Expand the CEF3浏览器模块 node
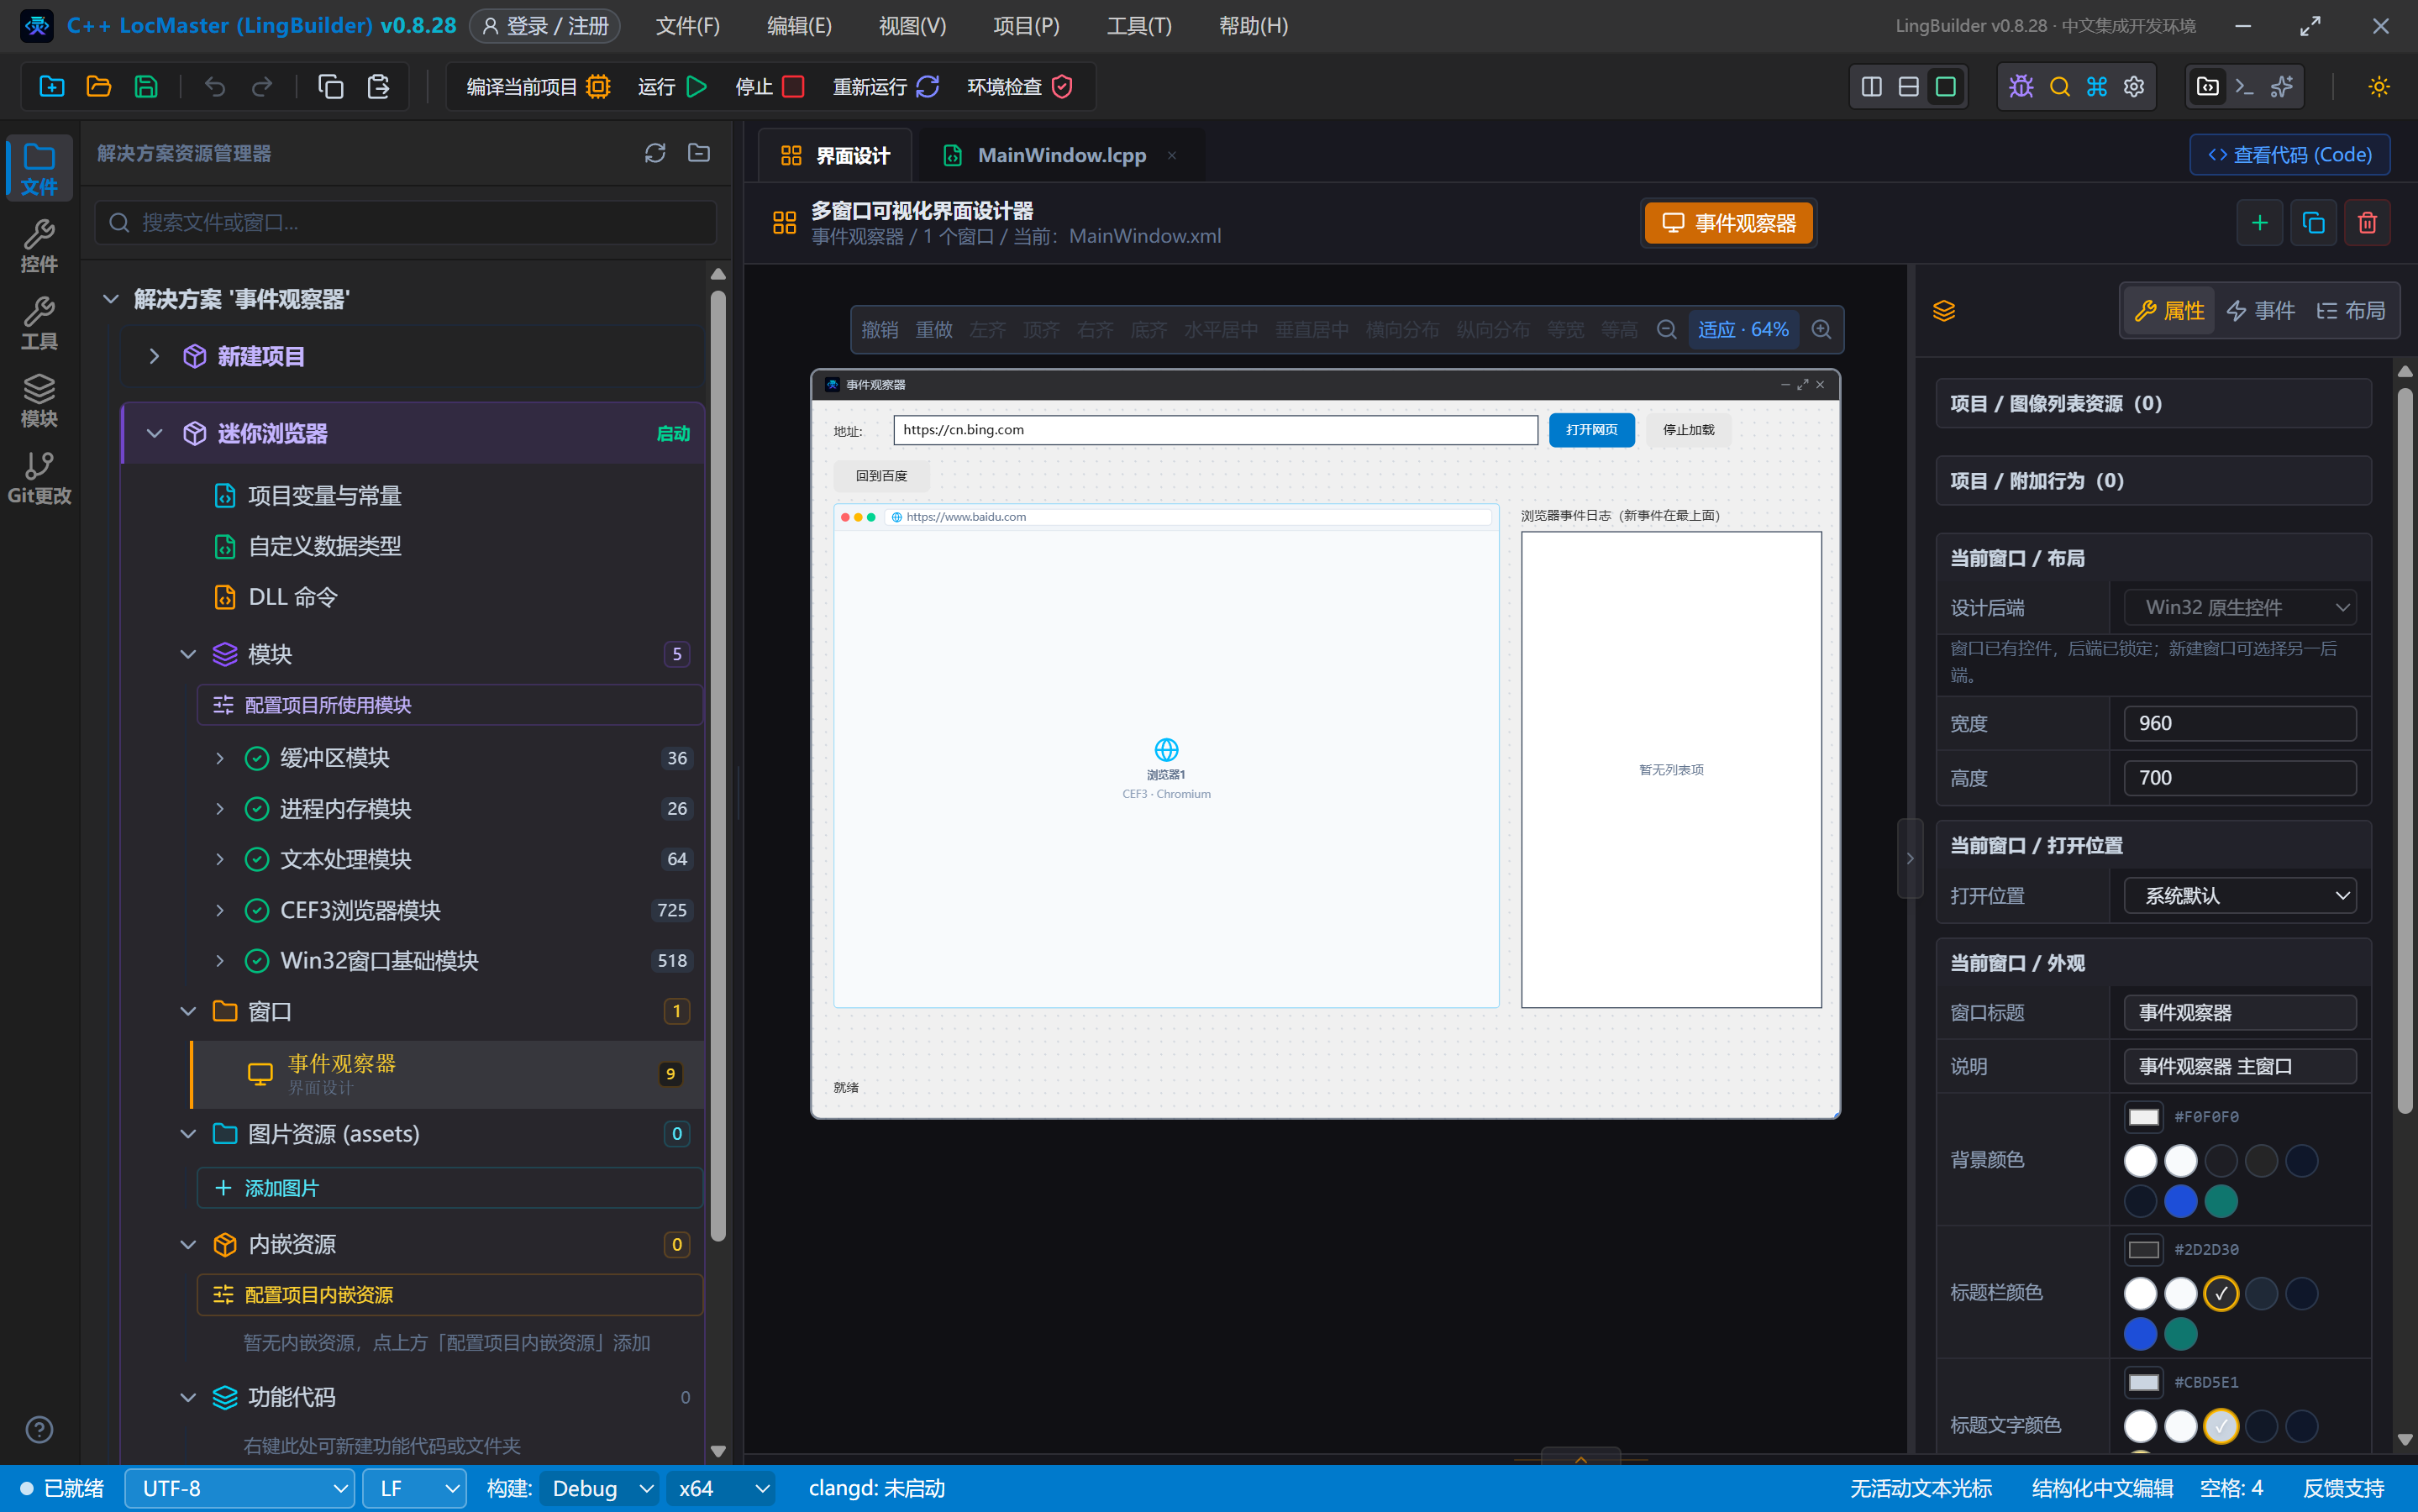The height and width of the screenshot is (1512, 2418). [x=220, y=910]
